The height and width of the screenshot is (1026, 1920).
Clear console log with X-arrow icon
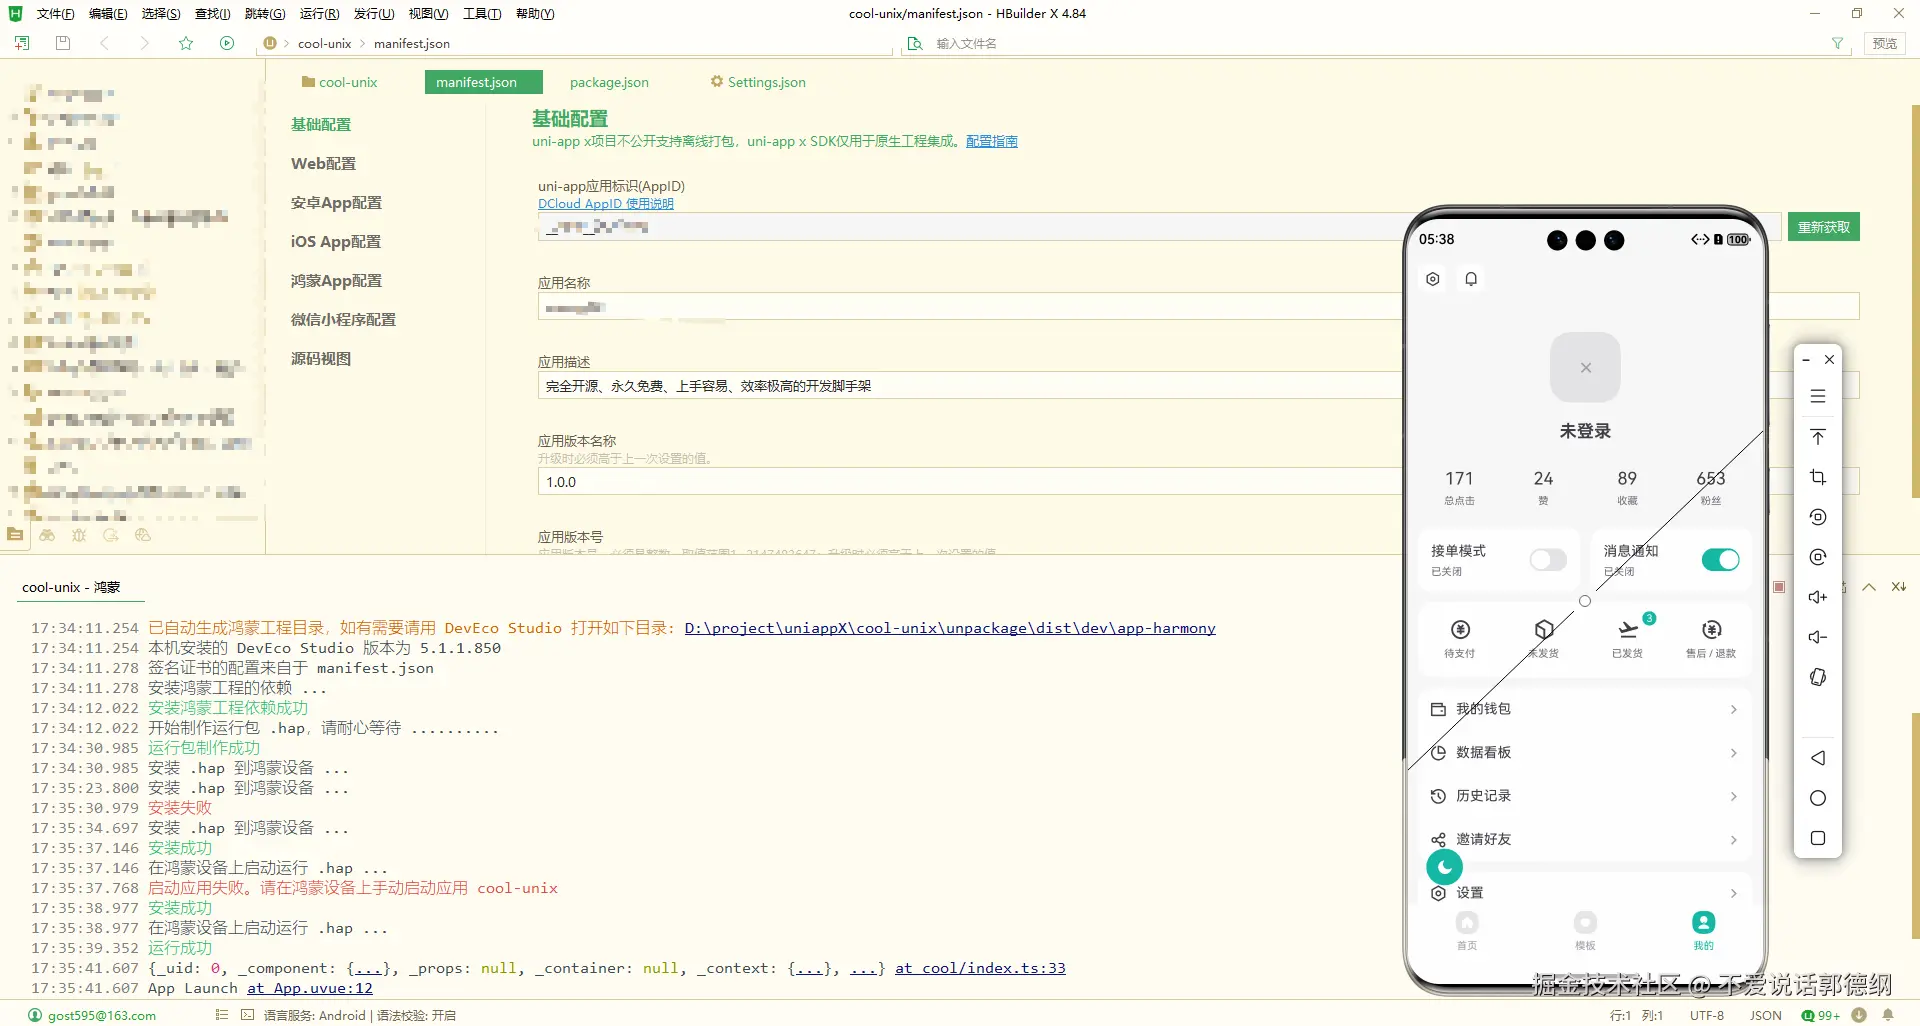[1898, 587]
